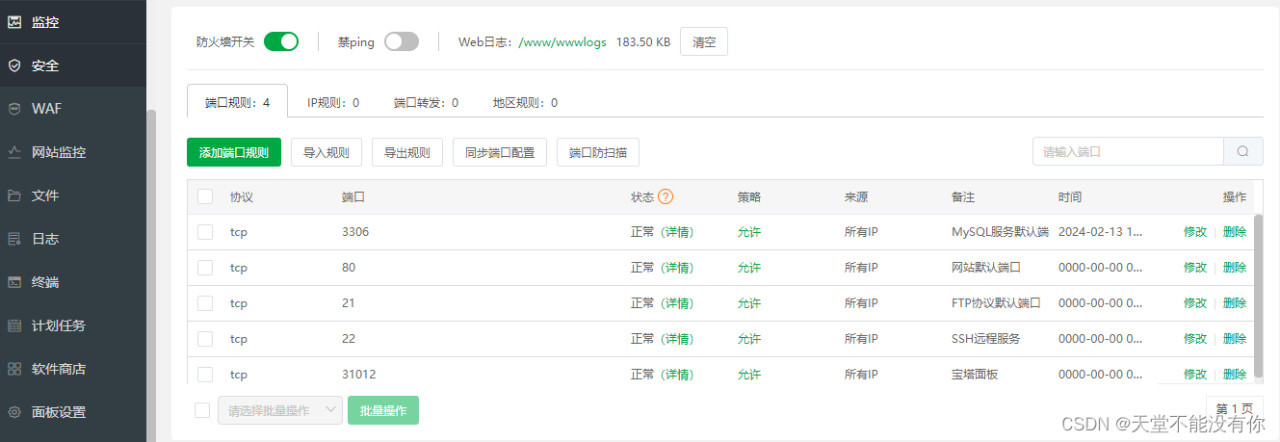Click 修改 for port 80
Image resolution: width=1280 pixels, height=442 pixels.
click(1195, 267)
